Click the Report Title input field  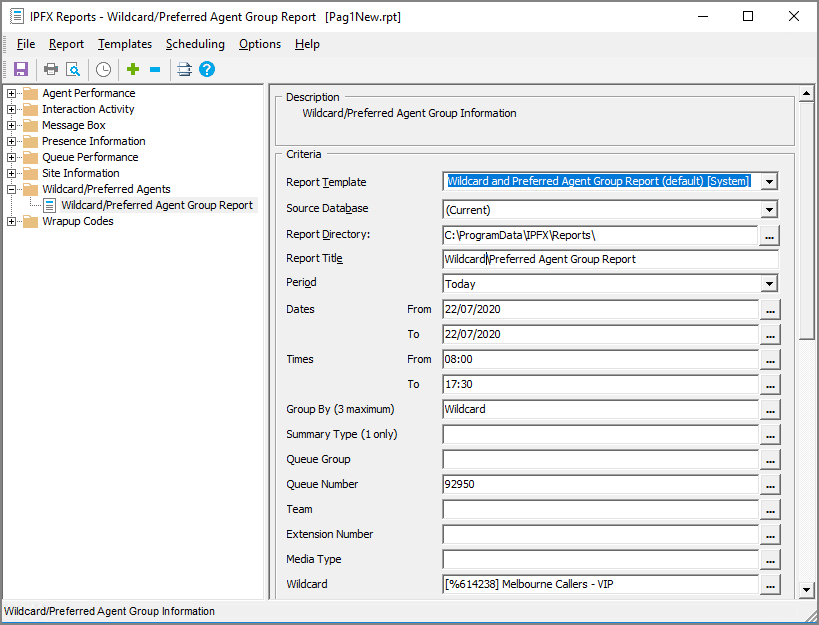click(610, 260)
